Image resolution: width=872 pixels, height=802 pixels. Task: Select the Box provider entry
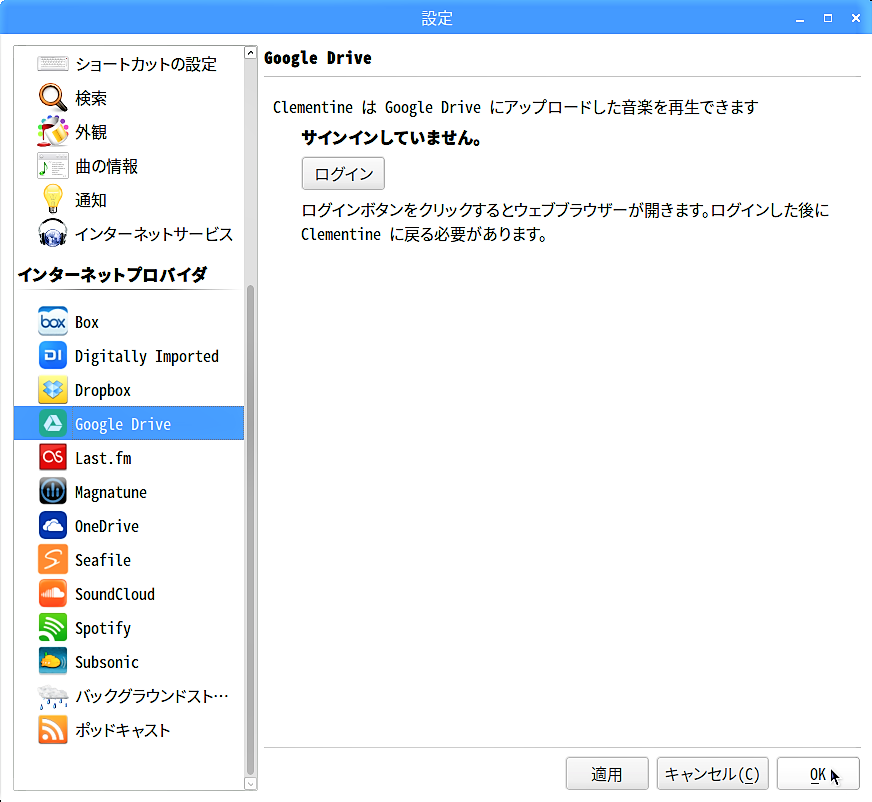pyautogui.click(x=129, y=321)
